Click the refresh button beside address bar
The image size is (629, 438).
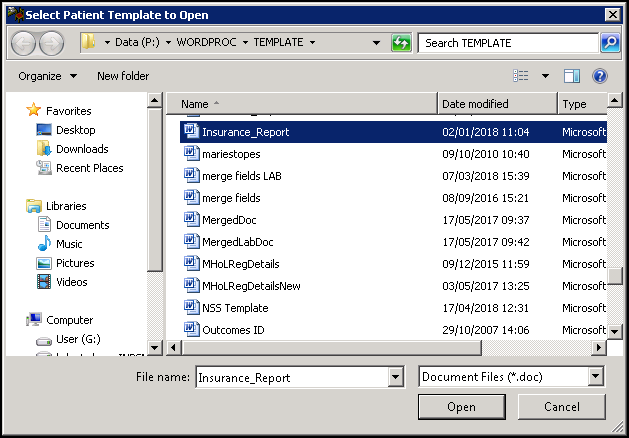(x=402, y=43)
